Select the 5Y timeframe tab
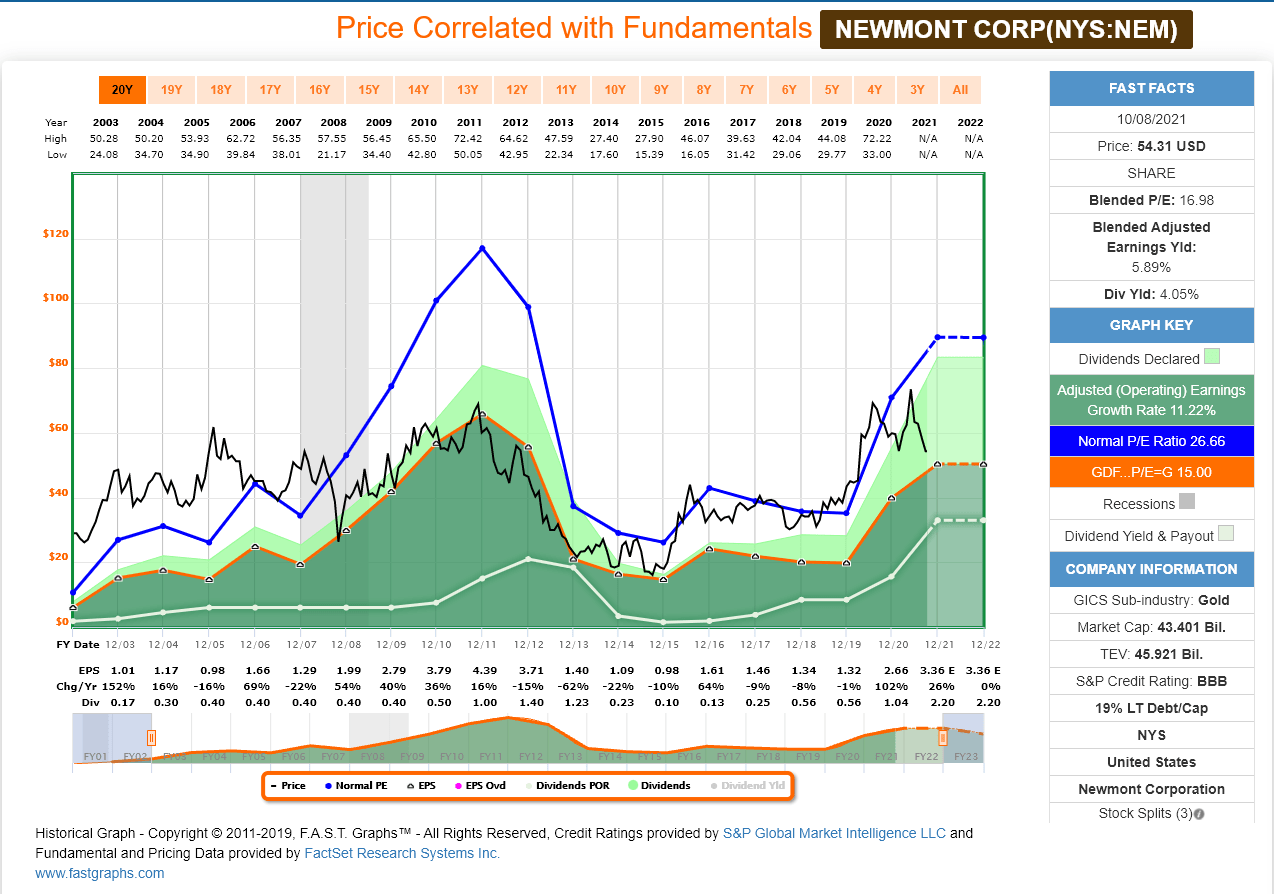The image size is (1280, 894). point(831,90)
